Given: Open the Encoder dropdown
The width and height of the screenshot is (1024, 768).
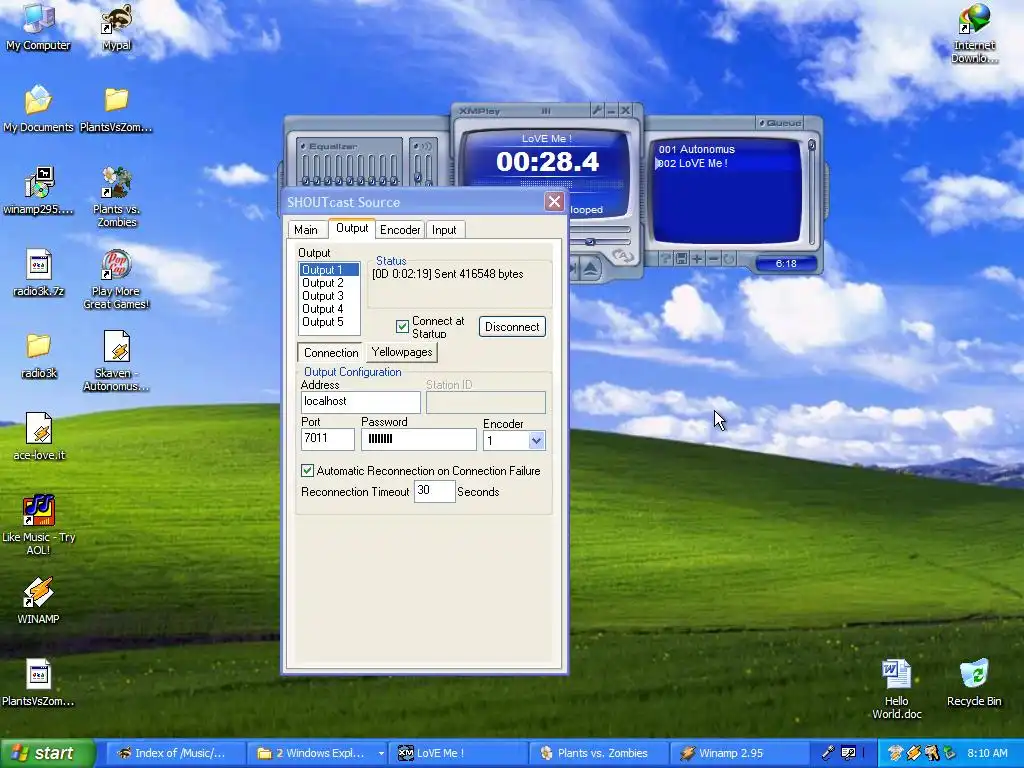Looking at the screenshot, I should pos(536,440).
